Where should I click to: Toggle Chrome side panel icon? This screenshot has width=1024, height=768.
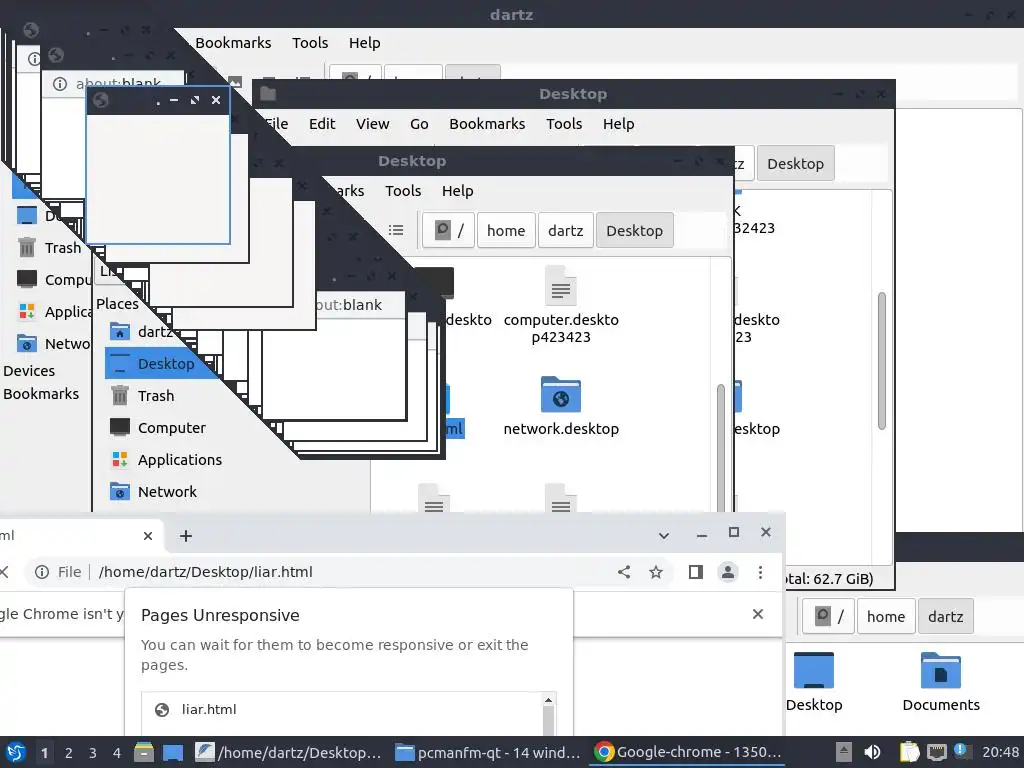[696, 572]
